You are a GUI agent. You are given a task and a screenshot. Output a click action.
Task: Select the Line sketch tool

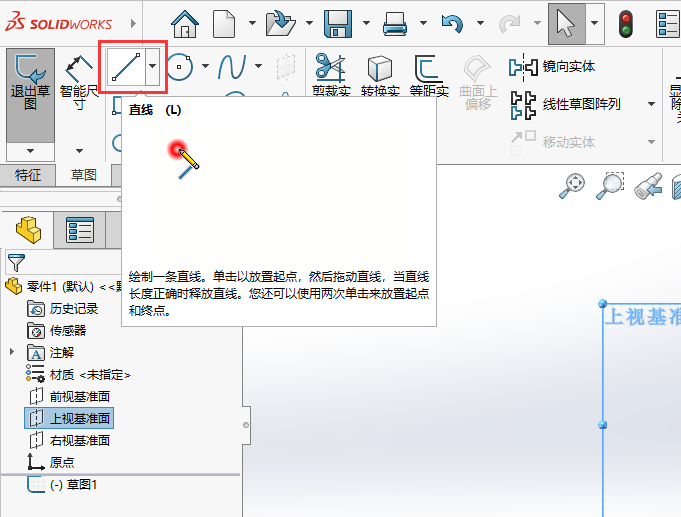tap(126, 66)
